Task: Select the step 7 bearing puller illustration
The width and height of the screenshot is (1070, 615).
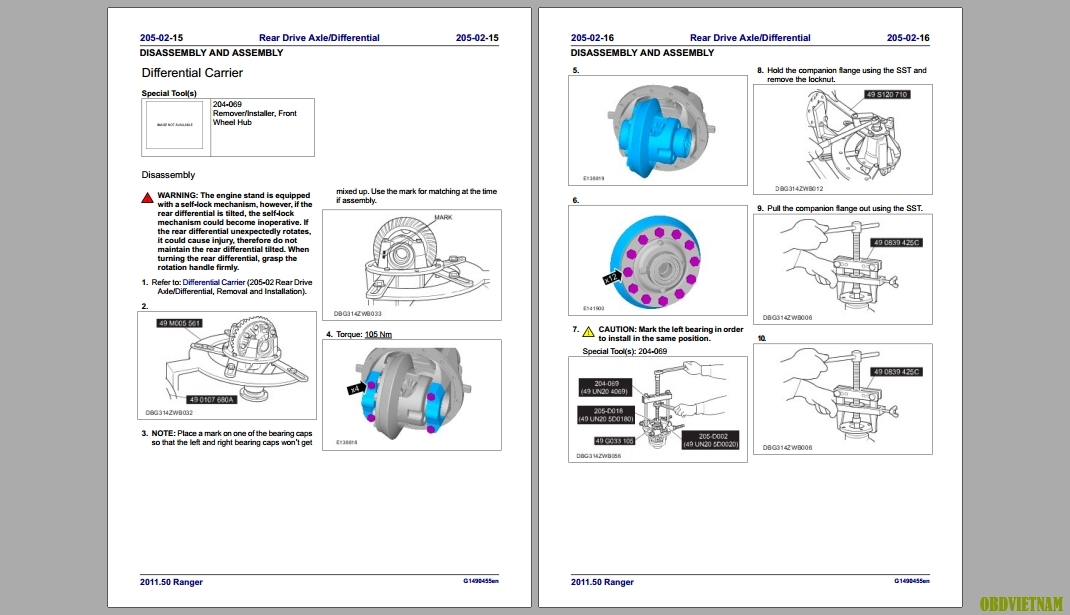Action: click(658, 409)
